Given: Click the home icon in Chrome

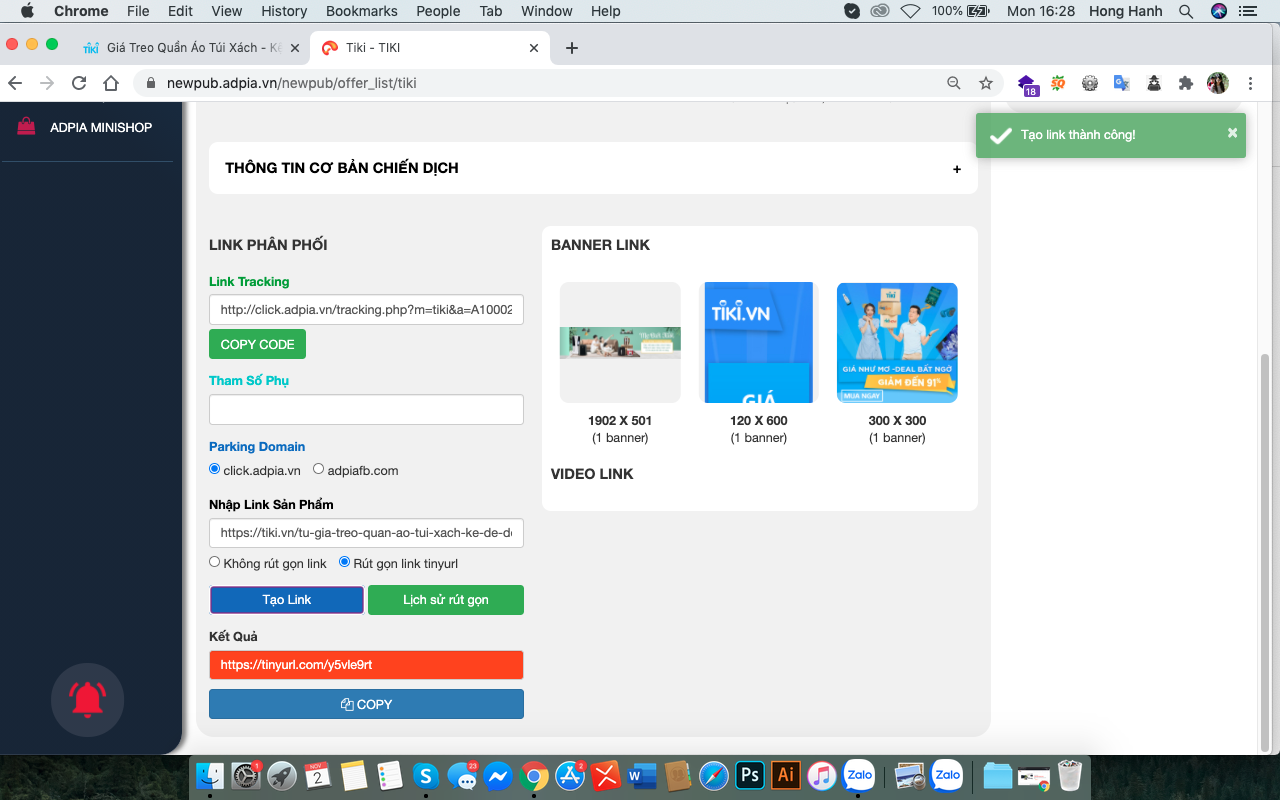Looking at the screenshot, I should tap(111, 83).
